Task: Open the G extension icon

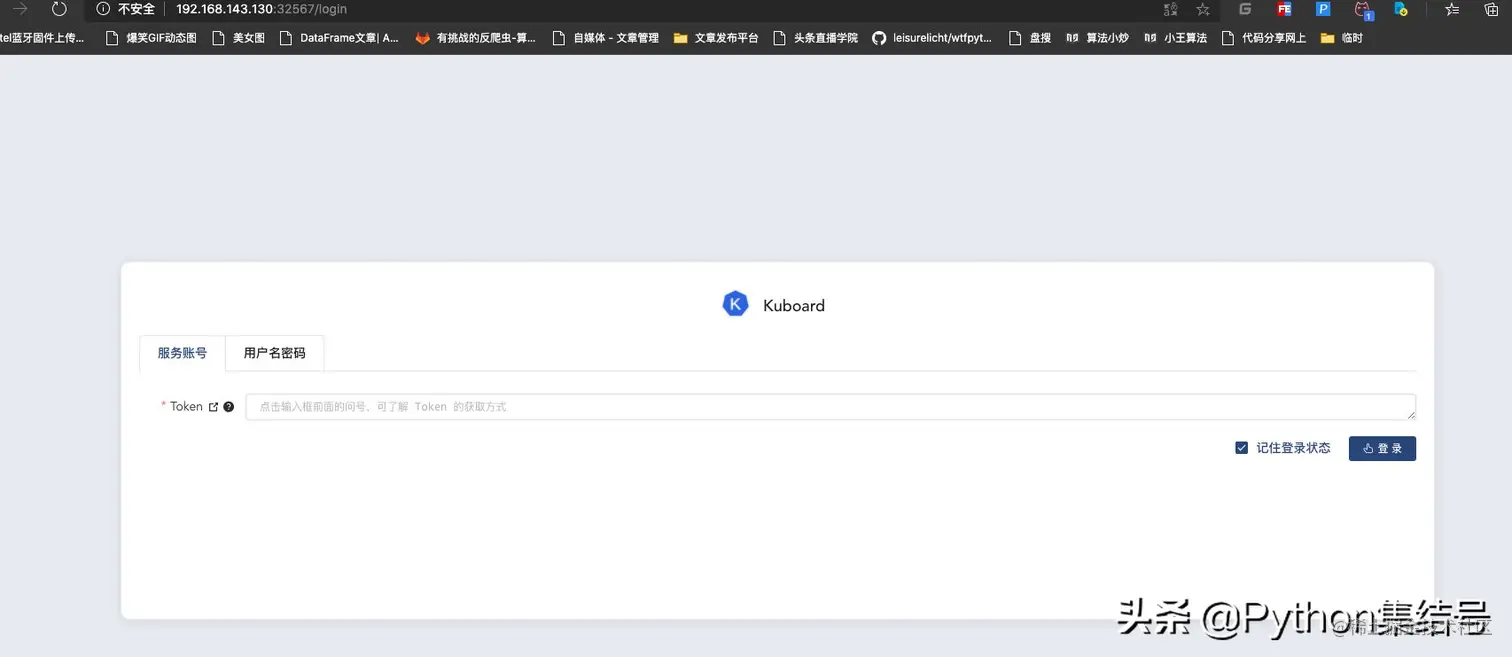Action: [1244, 9]
